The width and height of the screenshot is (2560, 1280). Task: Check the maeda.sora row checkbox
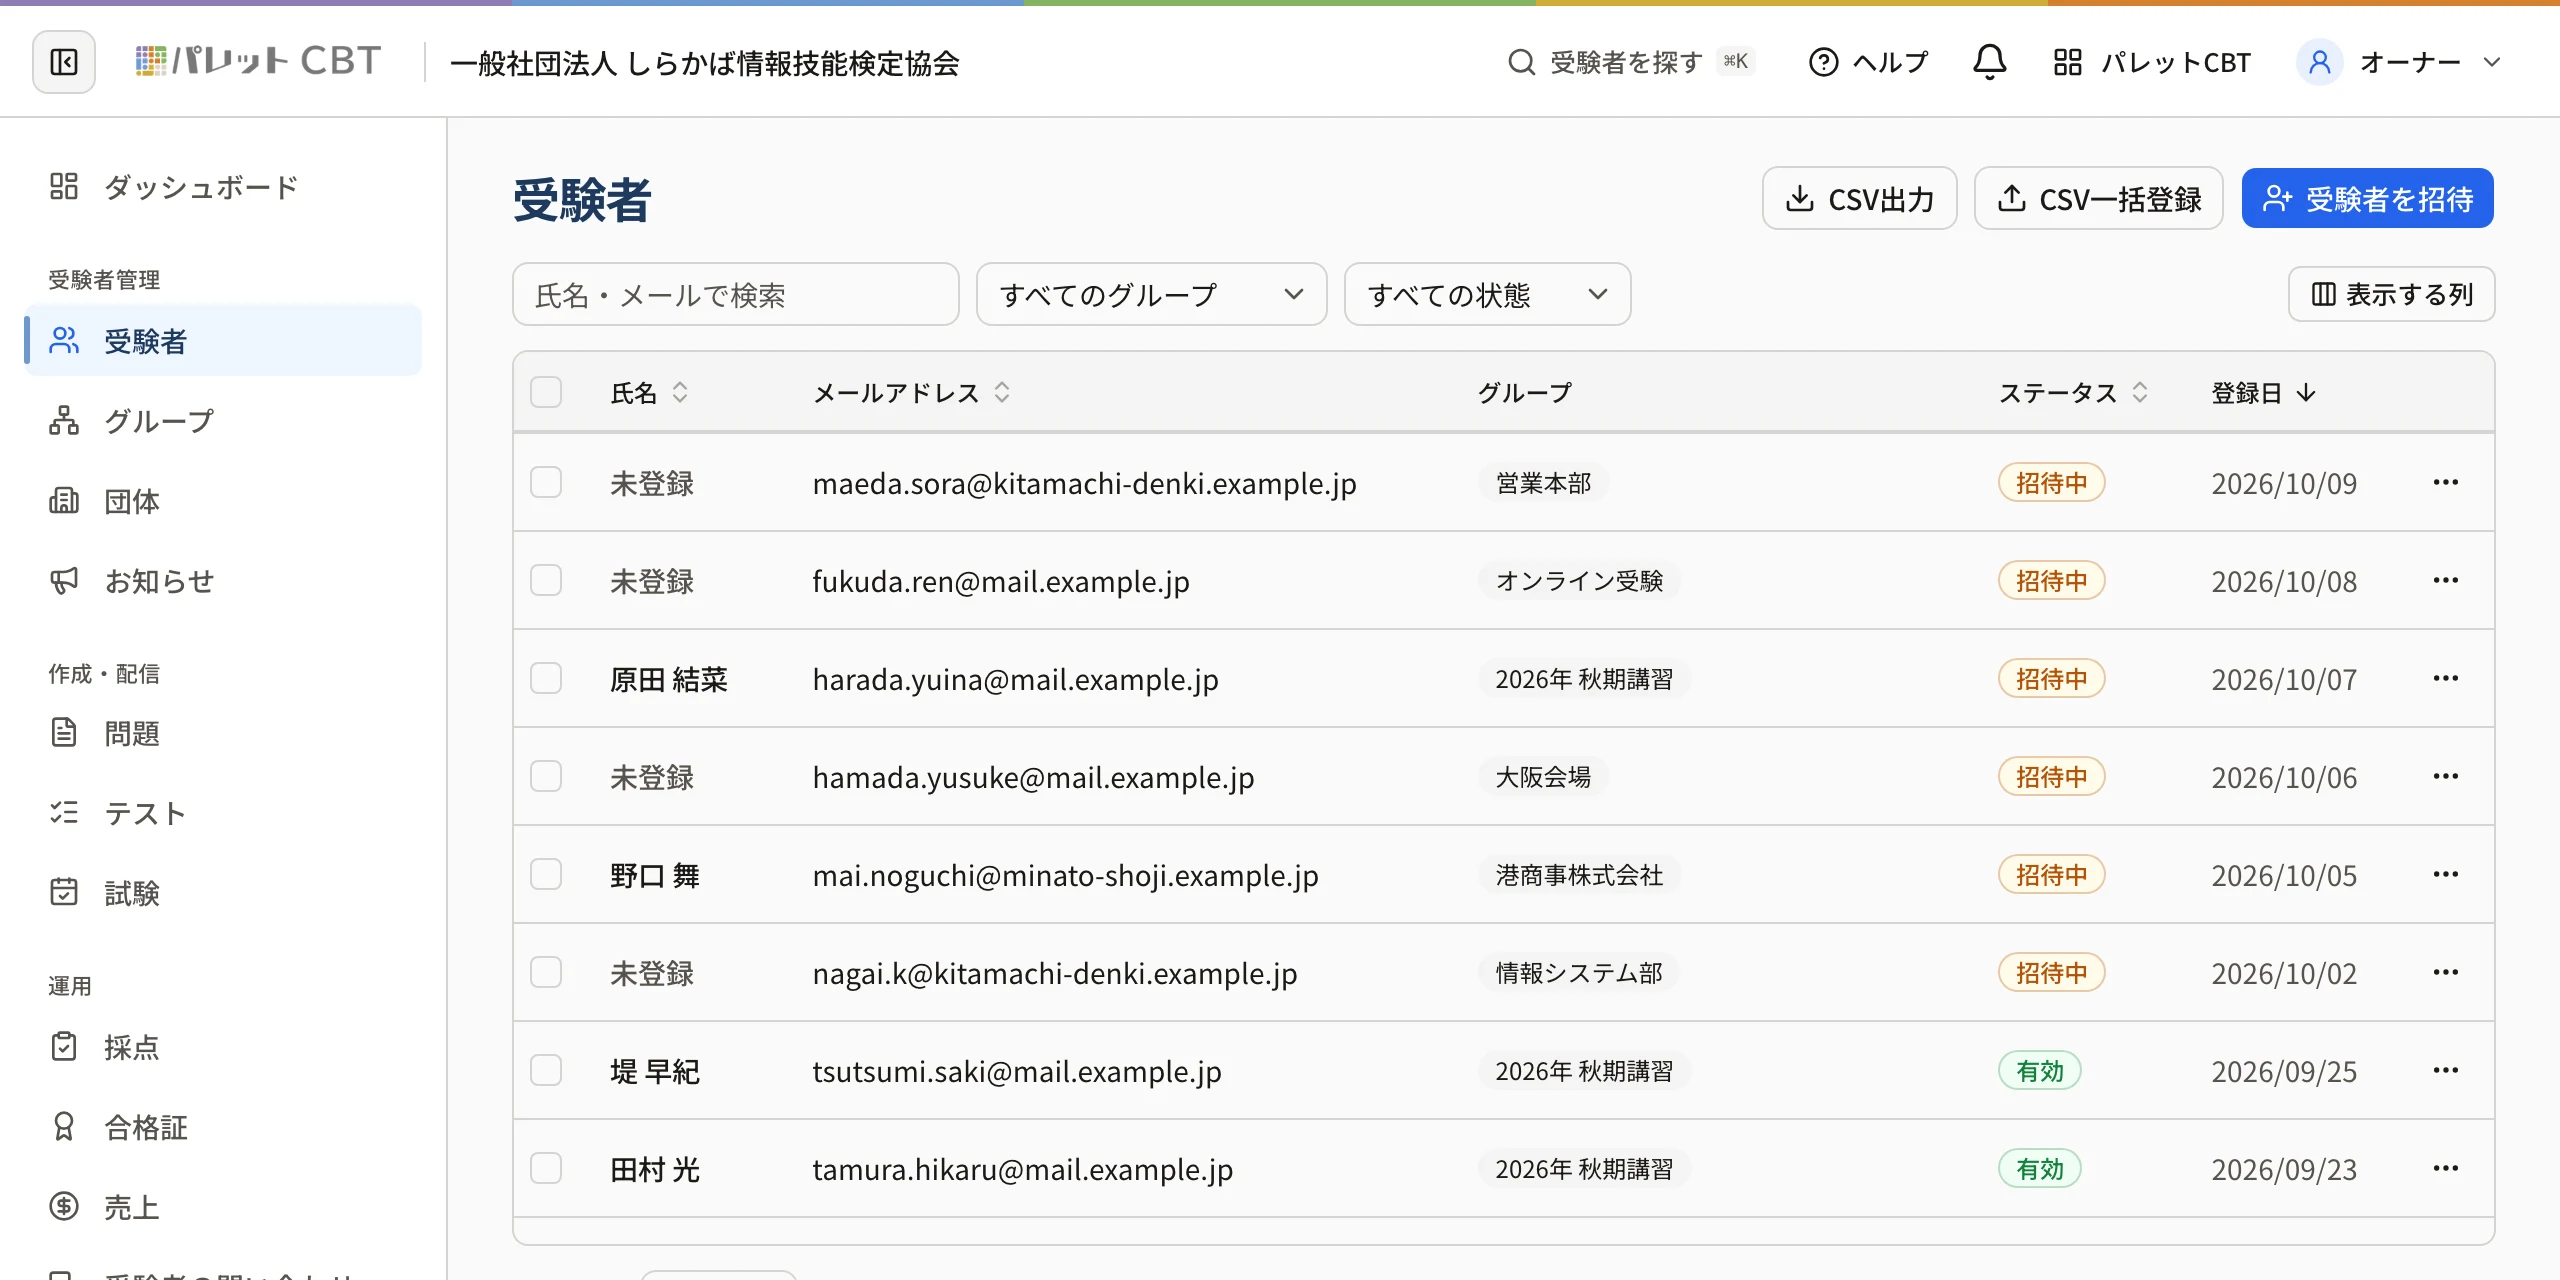[546, 483]
